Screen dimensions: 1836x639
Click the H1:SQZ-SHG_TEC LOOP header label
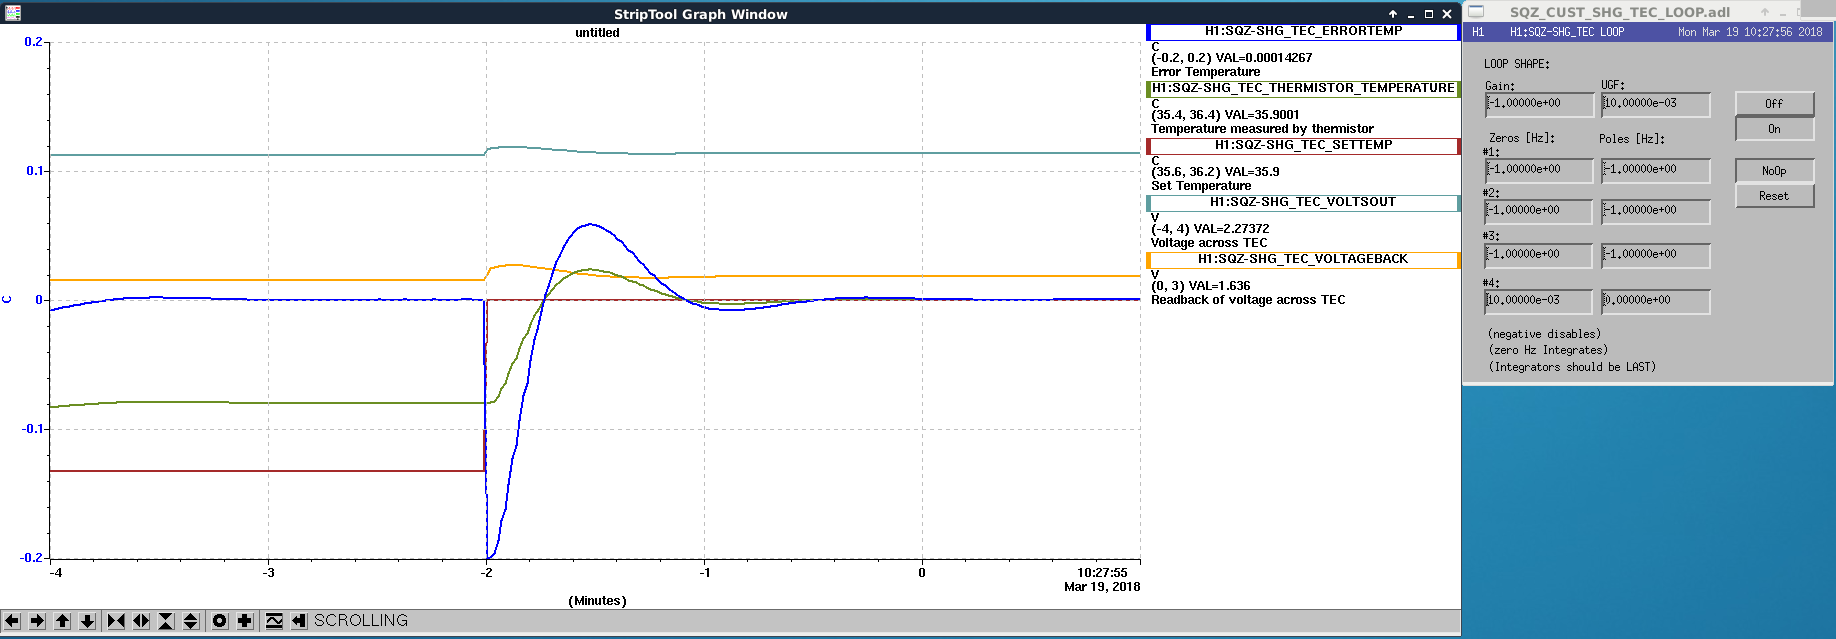[x=1566, y=32]
